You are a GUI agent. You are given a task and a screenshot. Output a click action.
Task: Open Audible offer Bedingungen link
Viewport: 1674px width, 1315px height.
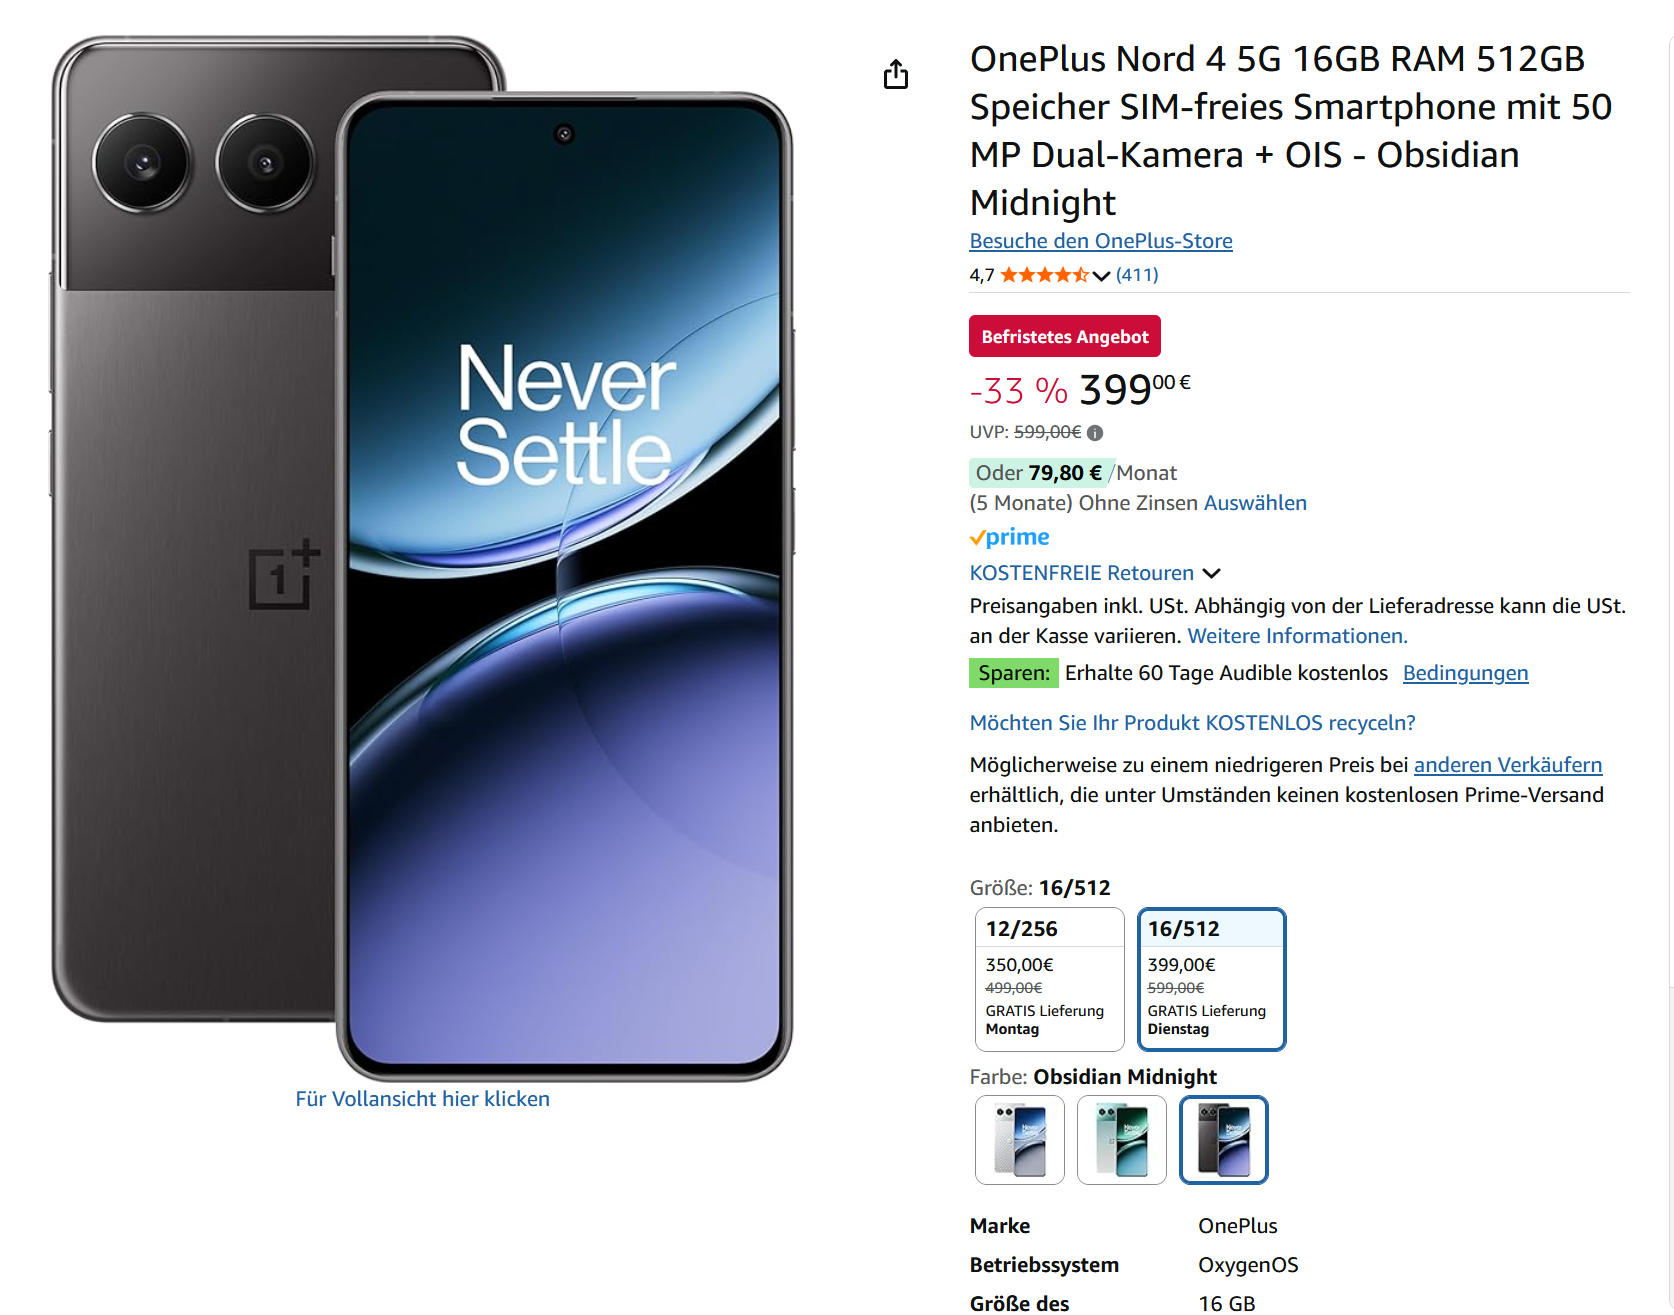coord(1465,673)
